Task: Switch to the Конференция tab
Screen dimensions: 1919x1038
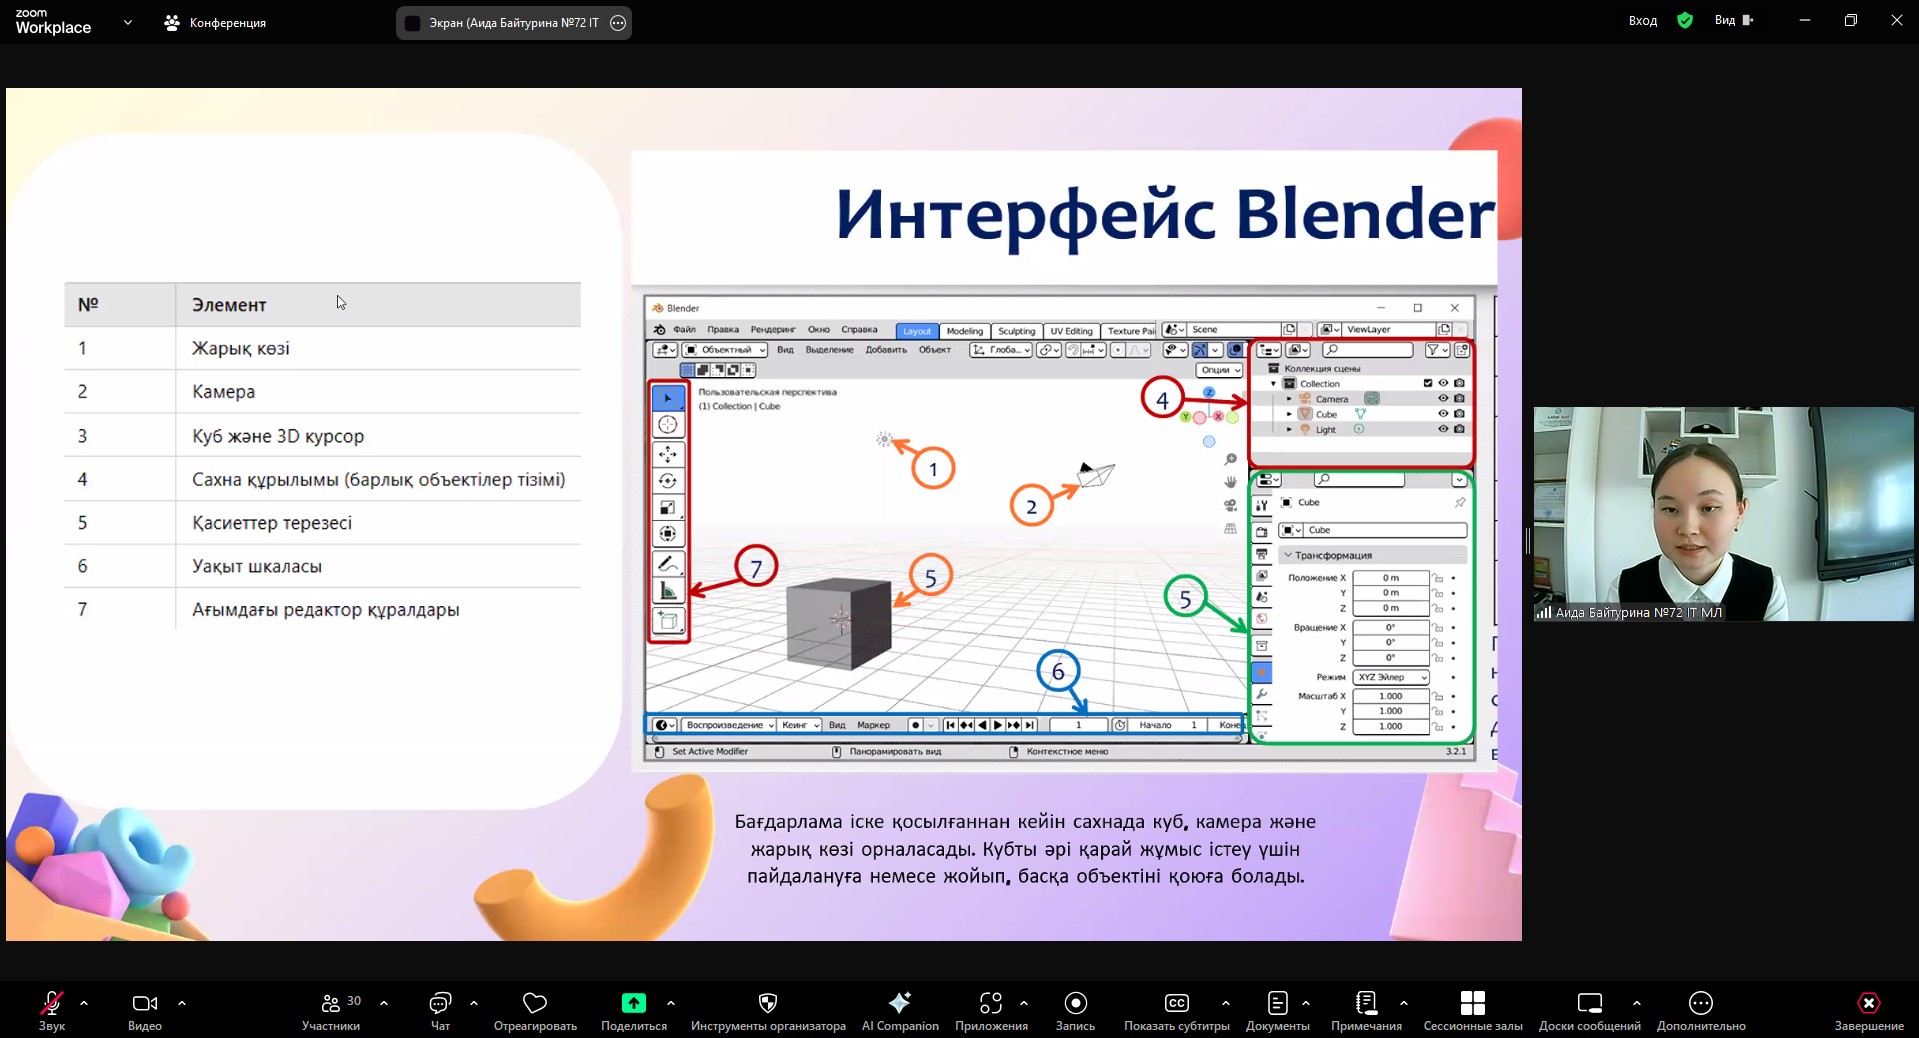Action: coord(216,22)
